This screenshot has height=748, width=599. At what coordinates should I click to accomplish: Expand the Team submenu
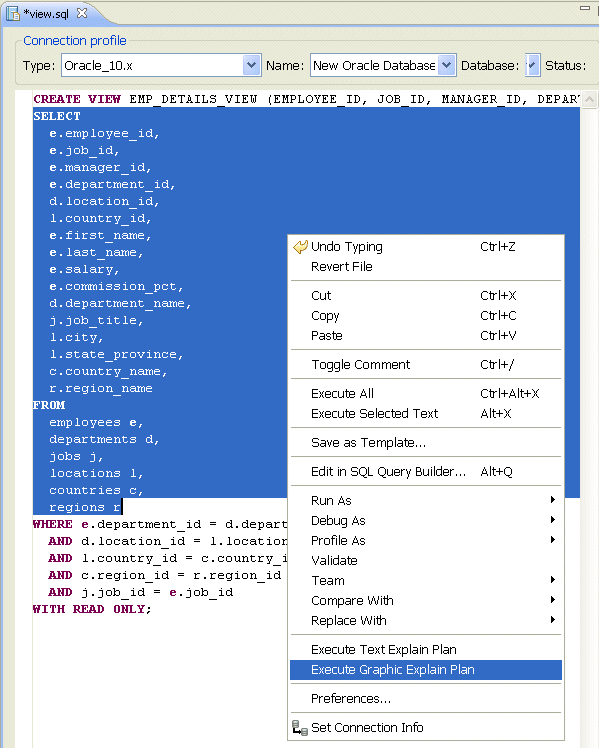tap(553, 580)
